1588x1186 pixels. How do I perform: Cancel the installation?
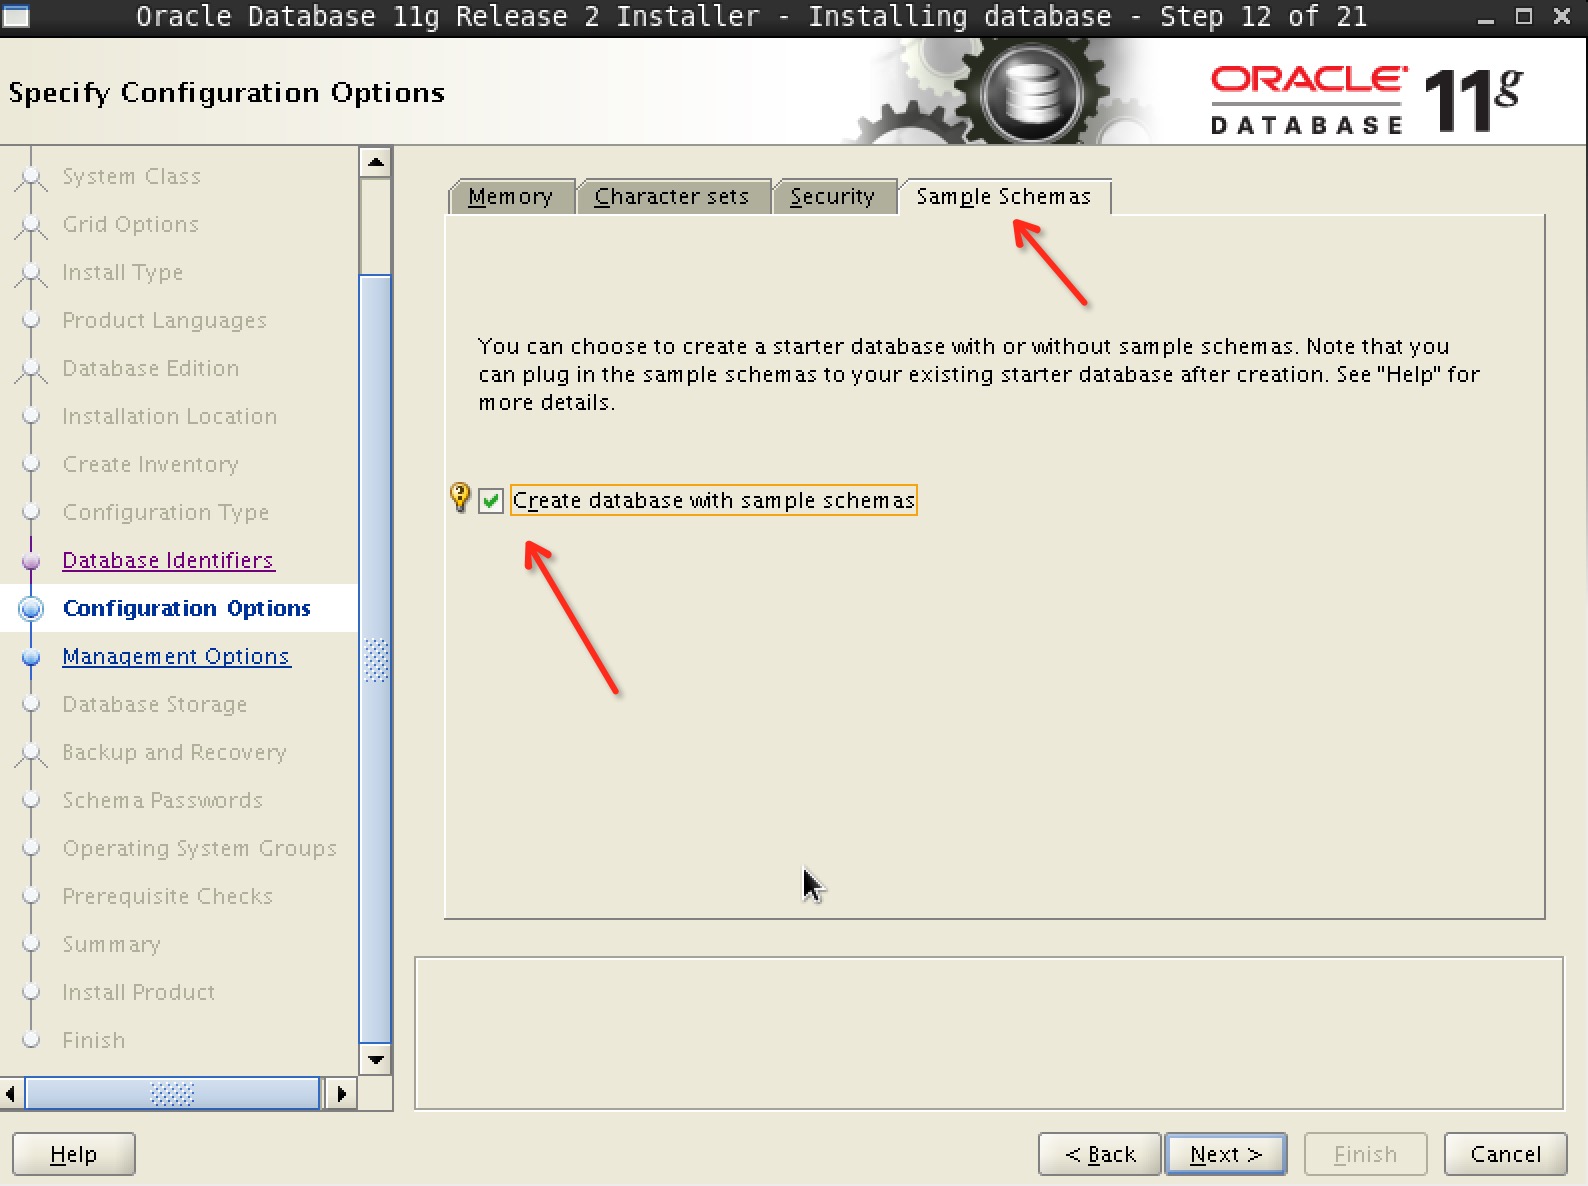pos(1504,1155)
